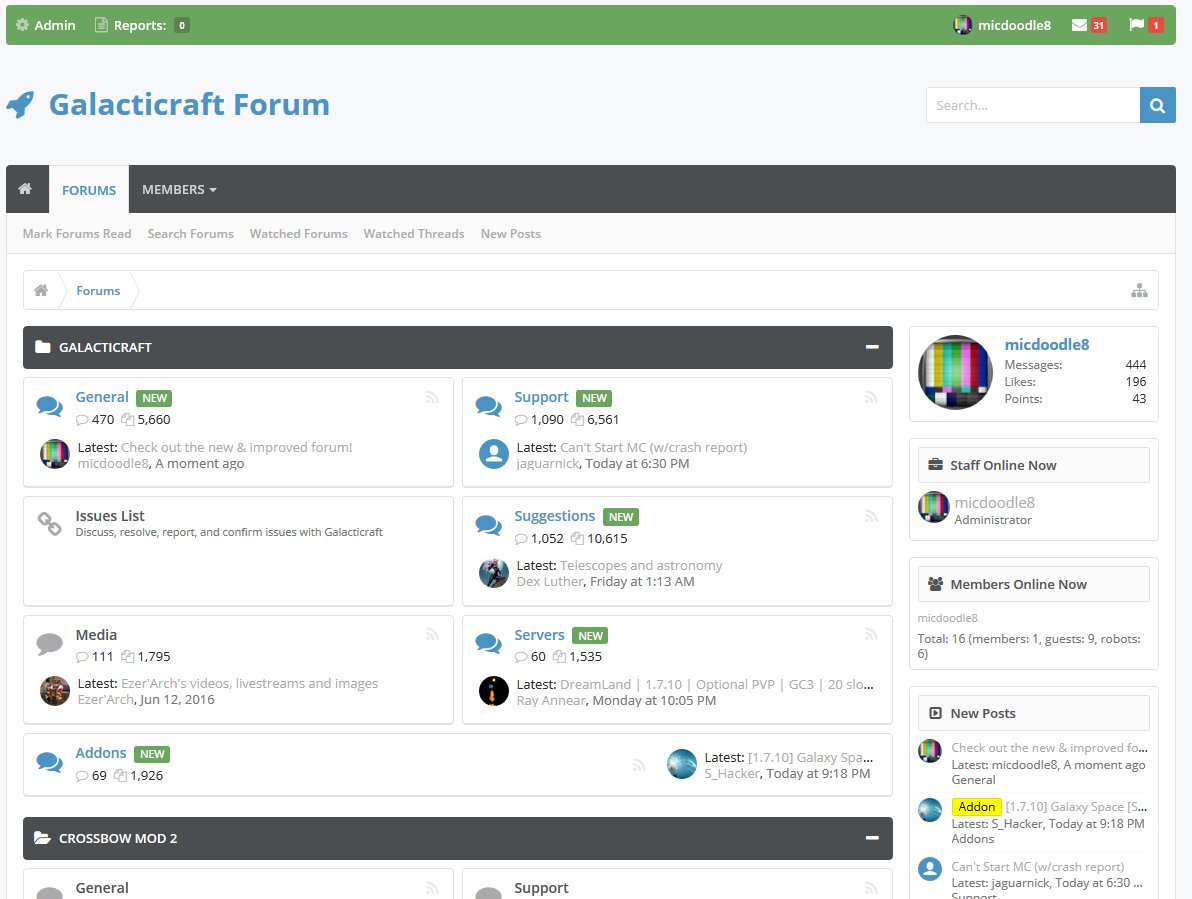Click Dex Luther avatar in Suggestions row
This screenshot has width=1192, height=899.
(x=493, y=572)
